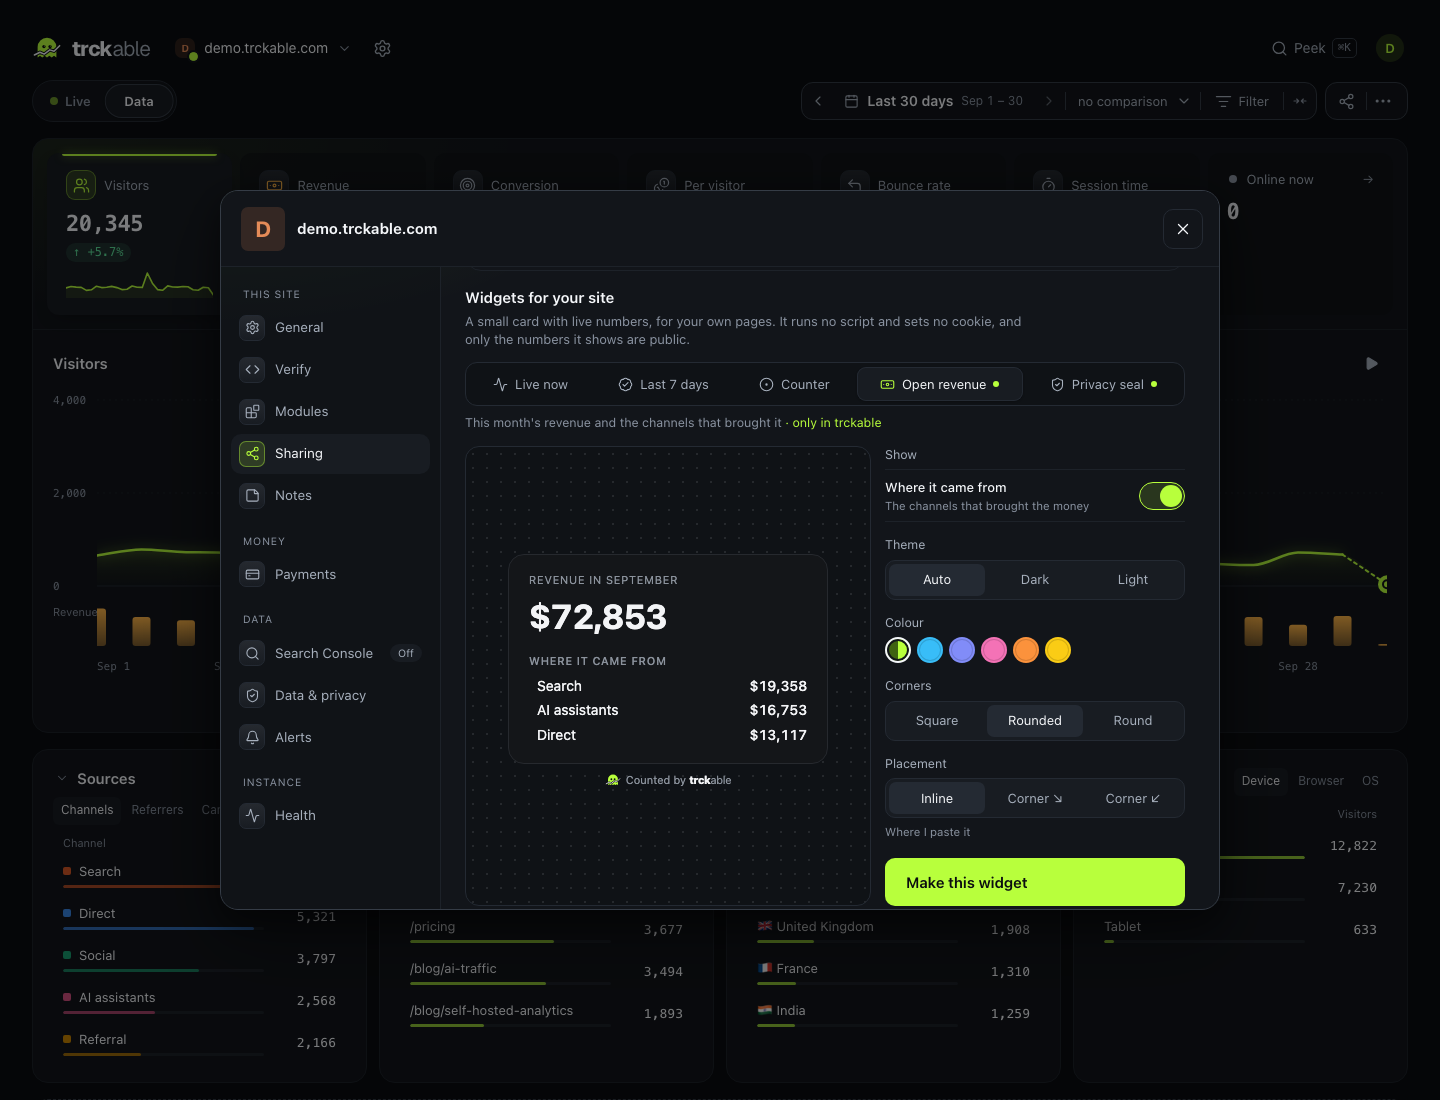
Task: Pick the blue colour swatch
Action: coord(930,650)
